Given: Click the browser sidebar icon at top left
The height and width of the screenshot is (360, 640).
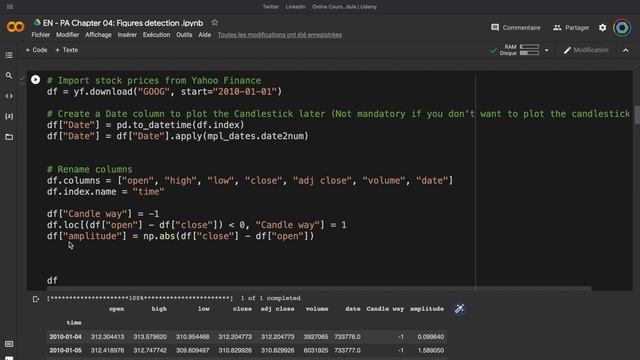Looking at the screenshot, I should pos(10,7).
